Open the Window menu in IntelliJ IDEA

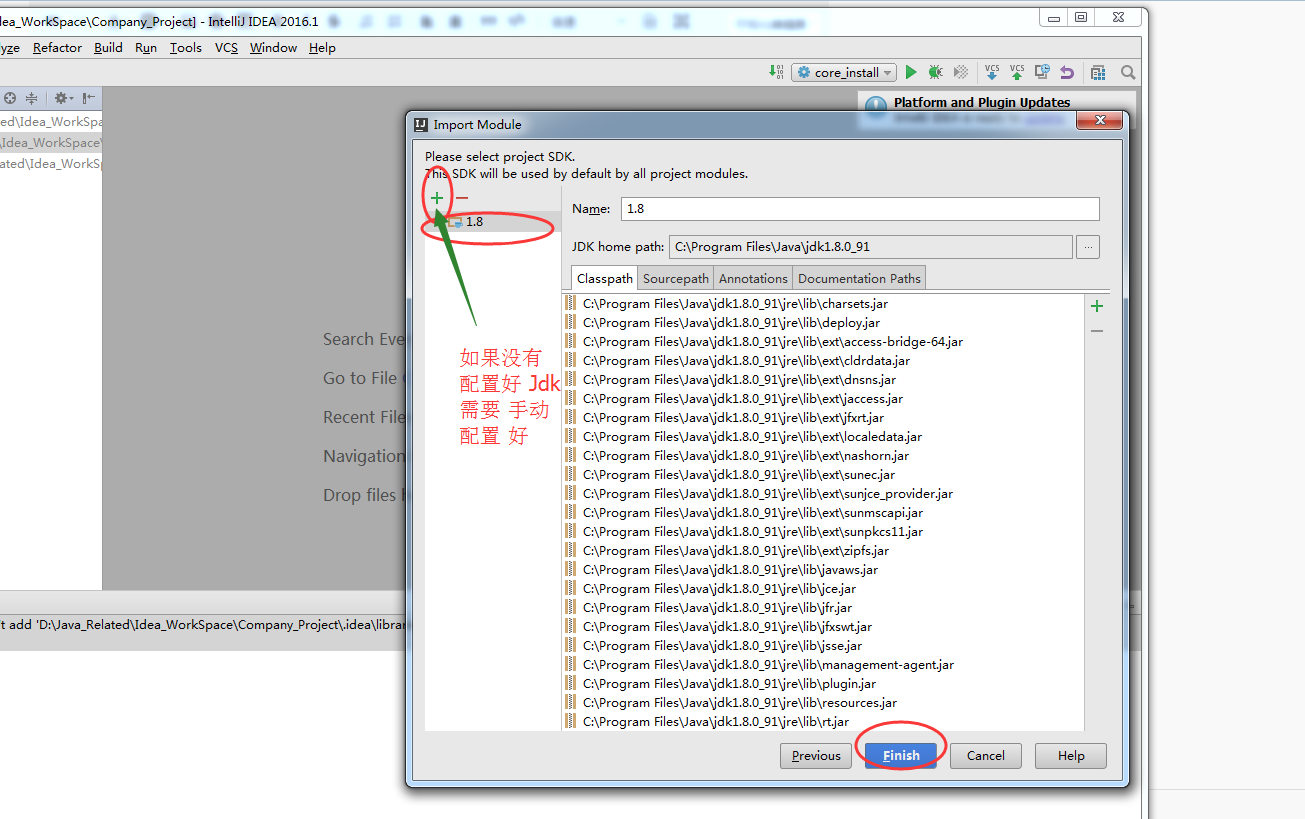tap(273, 47)
